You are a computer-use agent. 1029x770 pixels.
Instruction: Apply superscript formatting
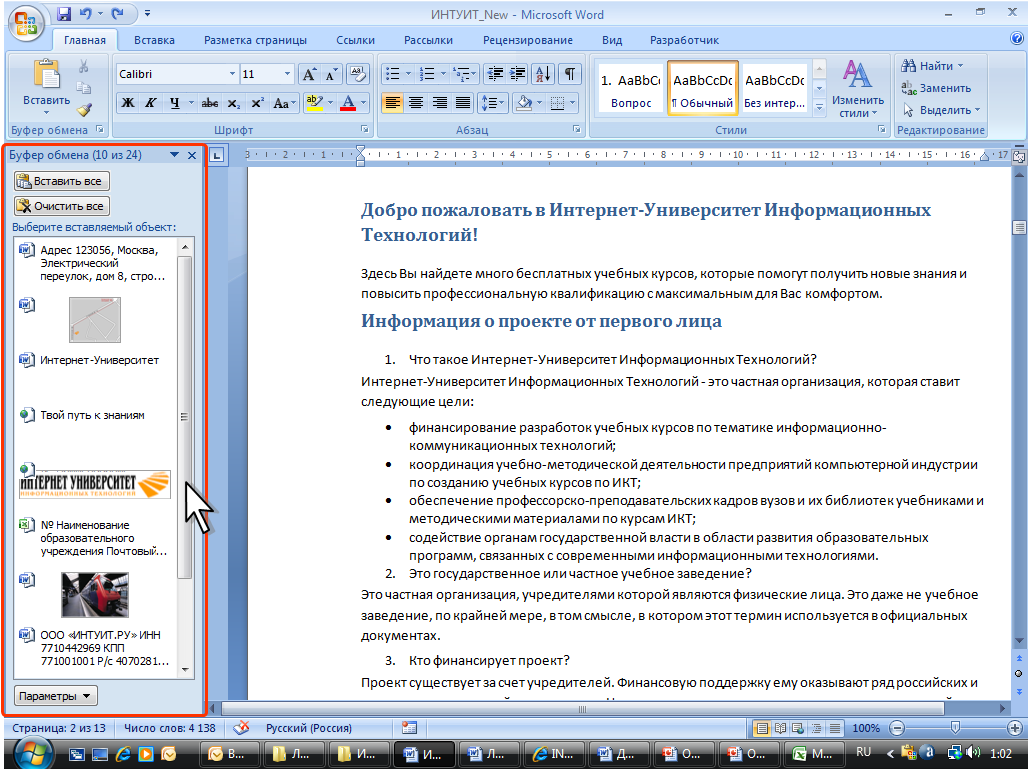coord(257,103)
